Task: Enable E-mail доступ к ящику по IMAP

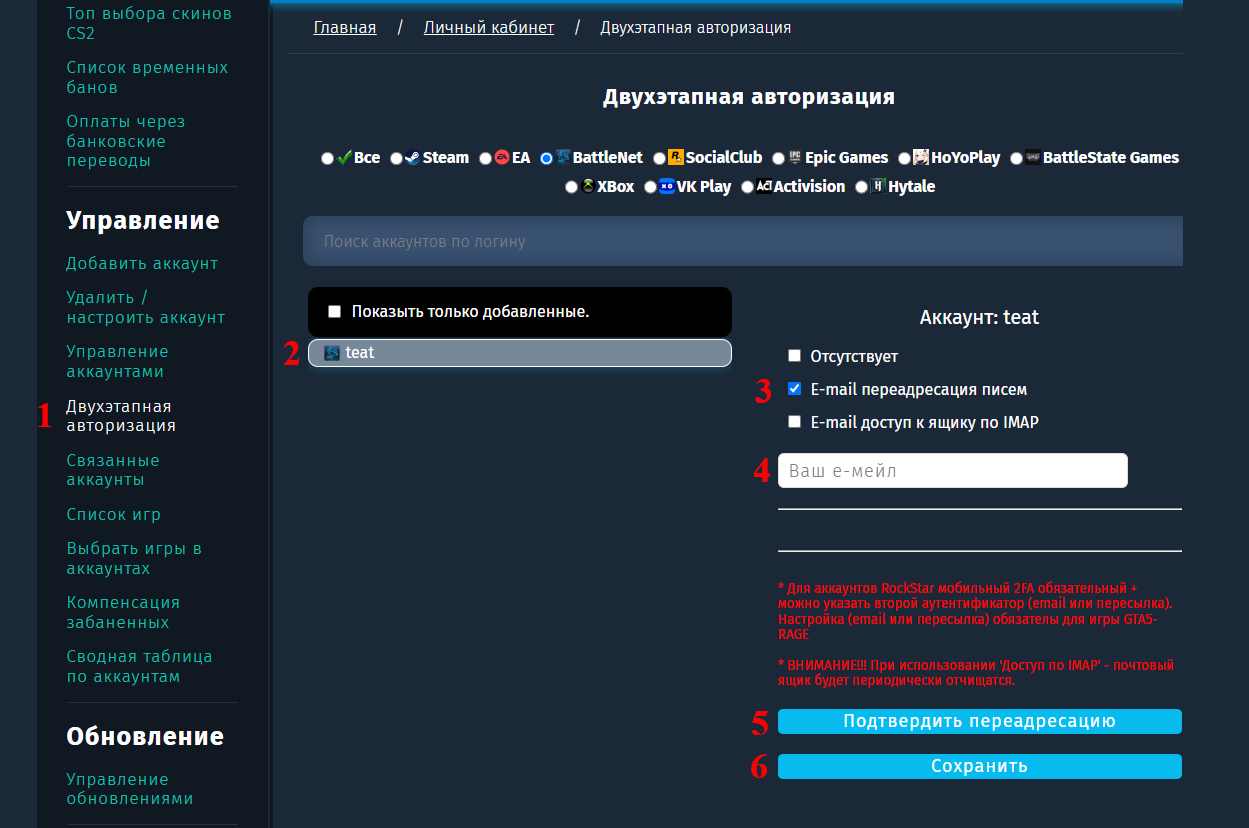Action: pos(795,422)
